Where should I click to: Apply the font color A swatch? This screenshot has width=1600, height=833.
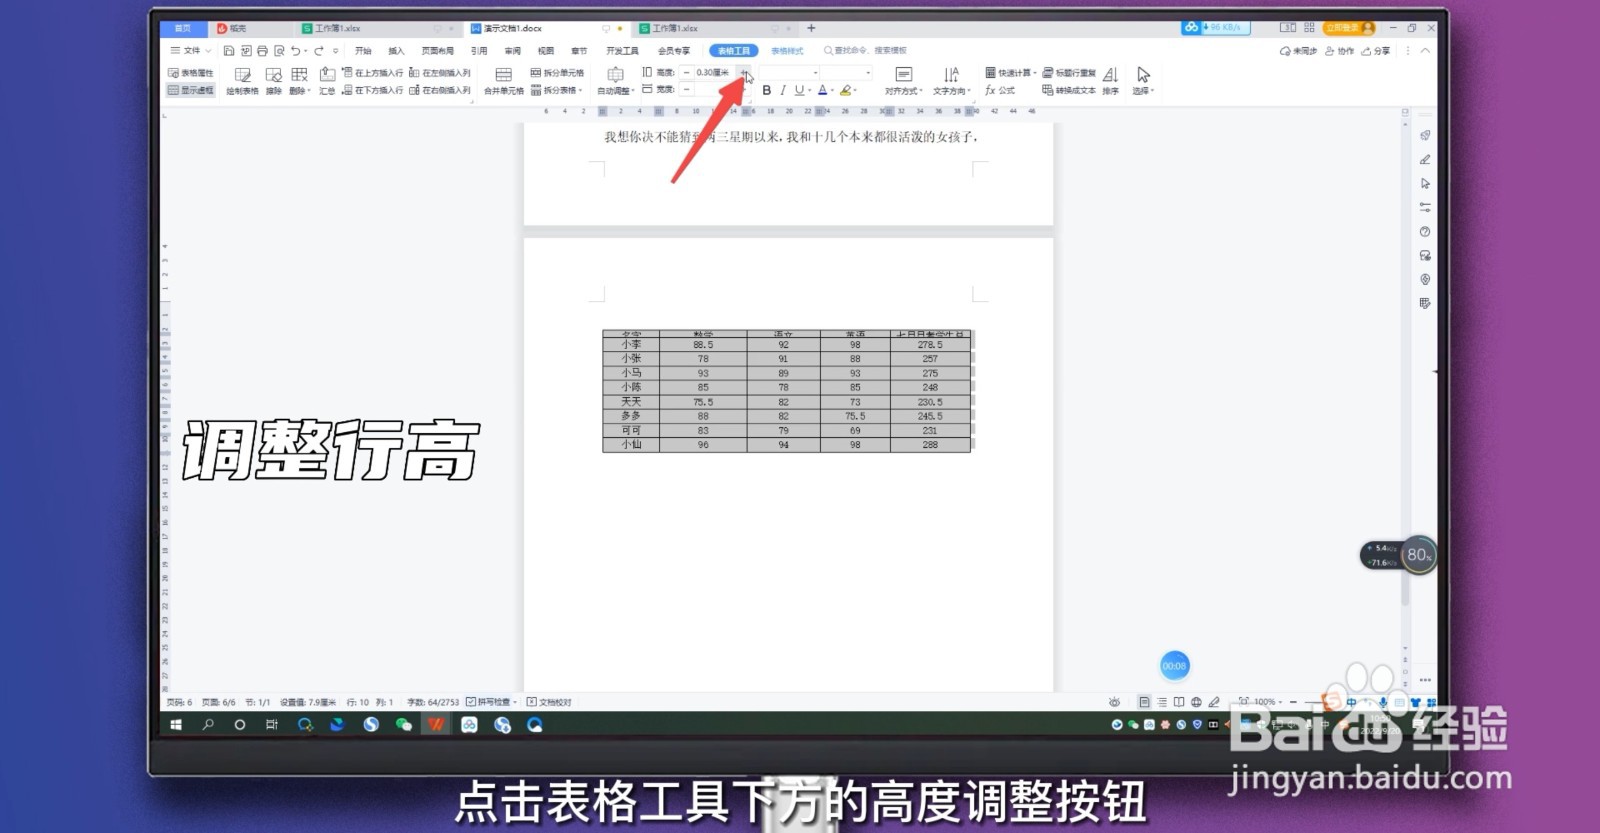click(x=822, y=90)
